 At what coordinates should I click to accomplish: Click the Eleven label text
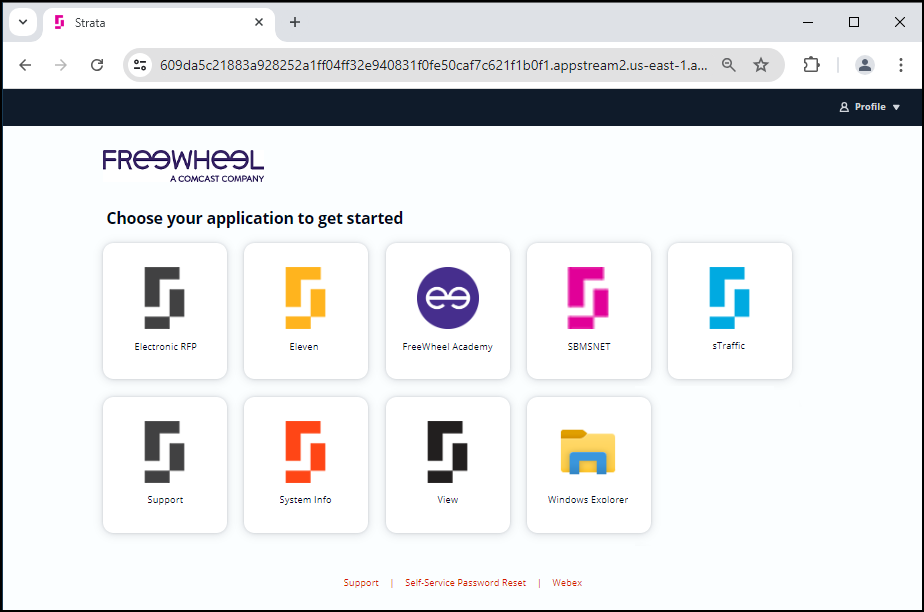click(x=304, y=346)
